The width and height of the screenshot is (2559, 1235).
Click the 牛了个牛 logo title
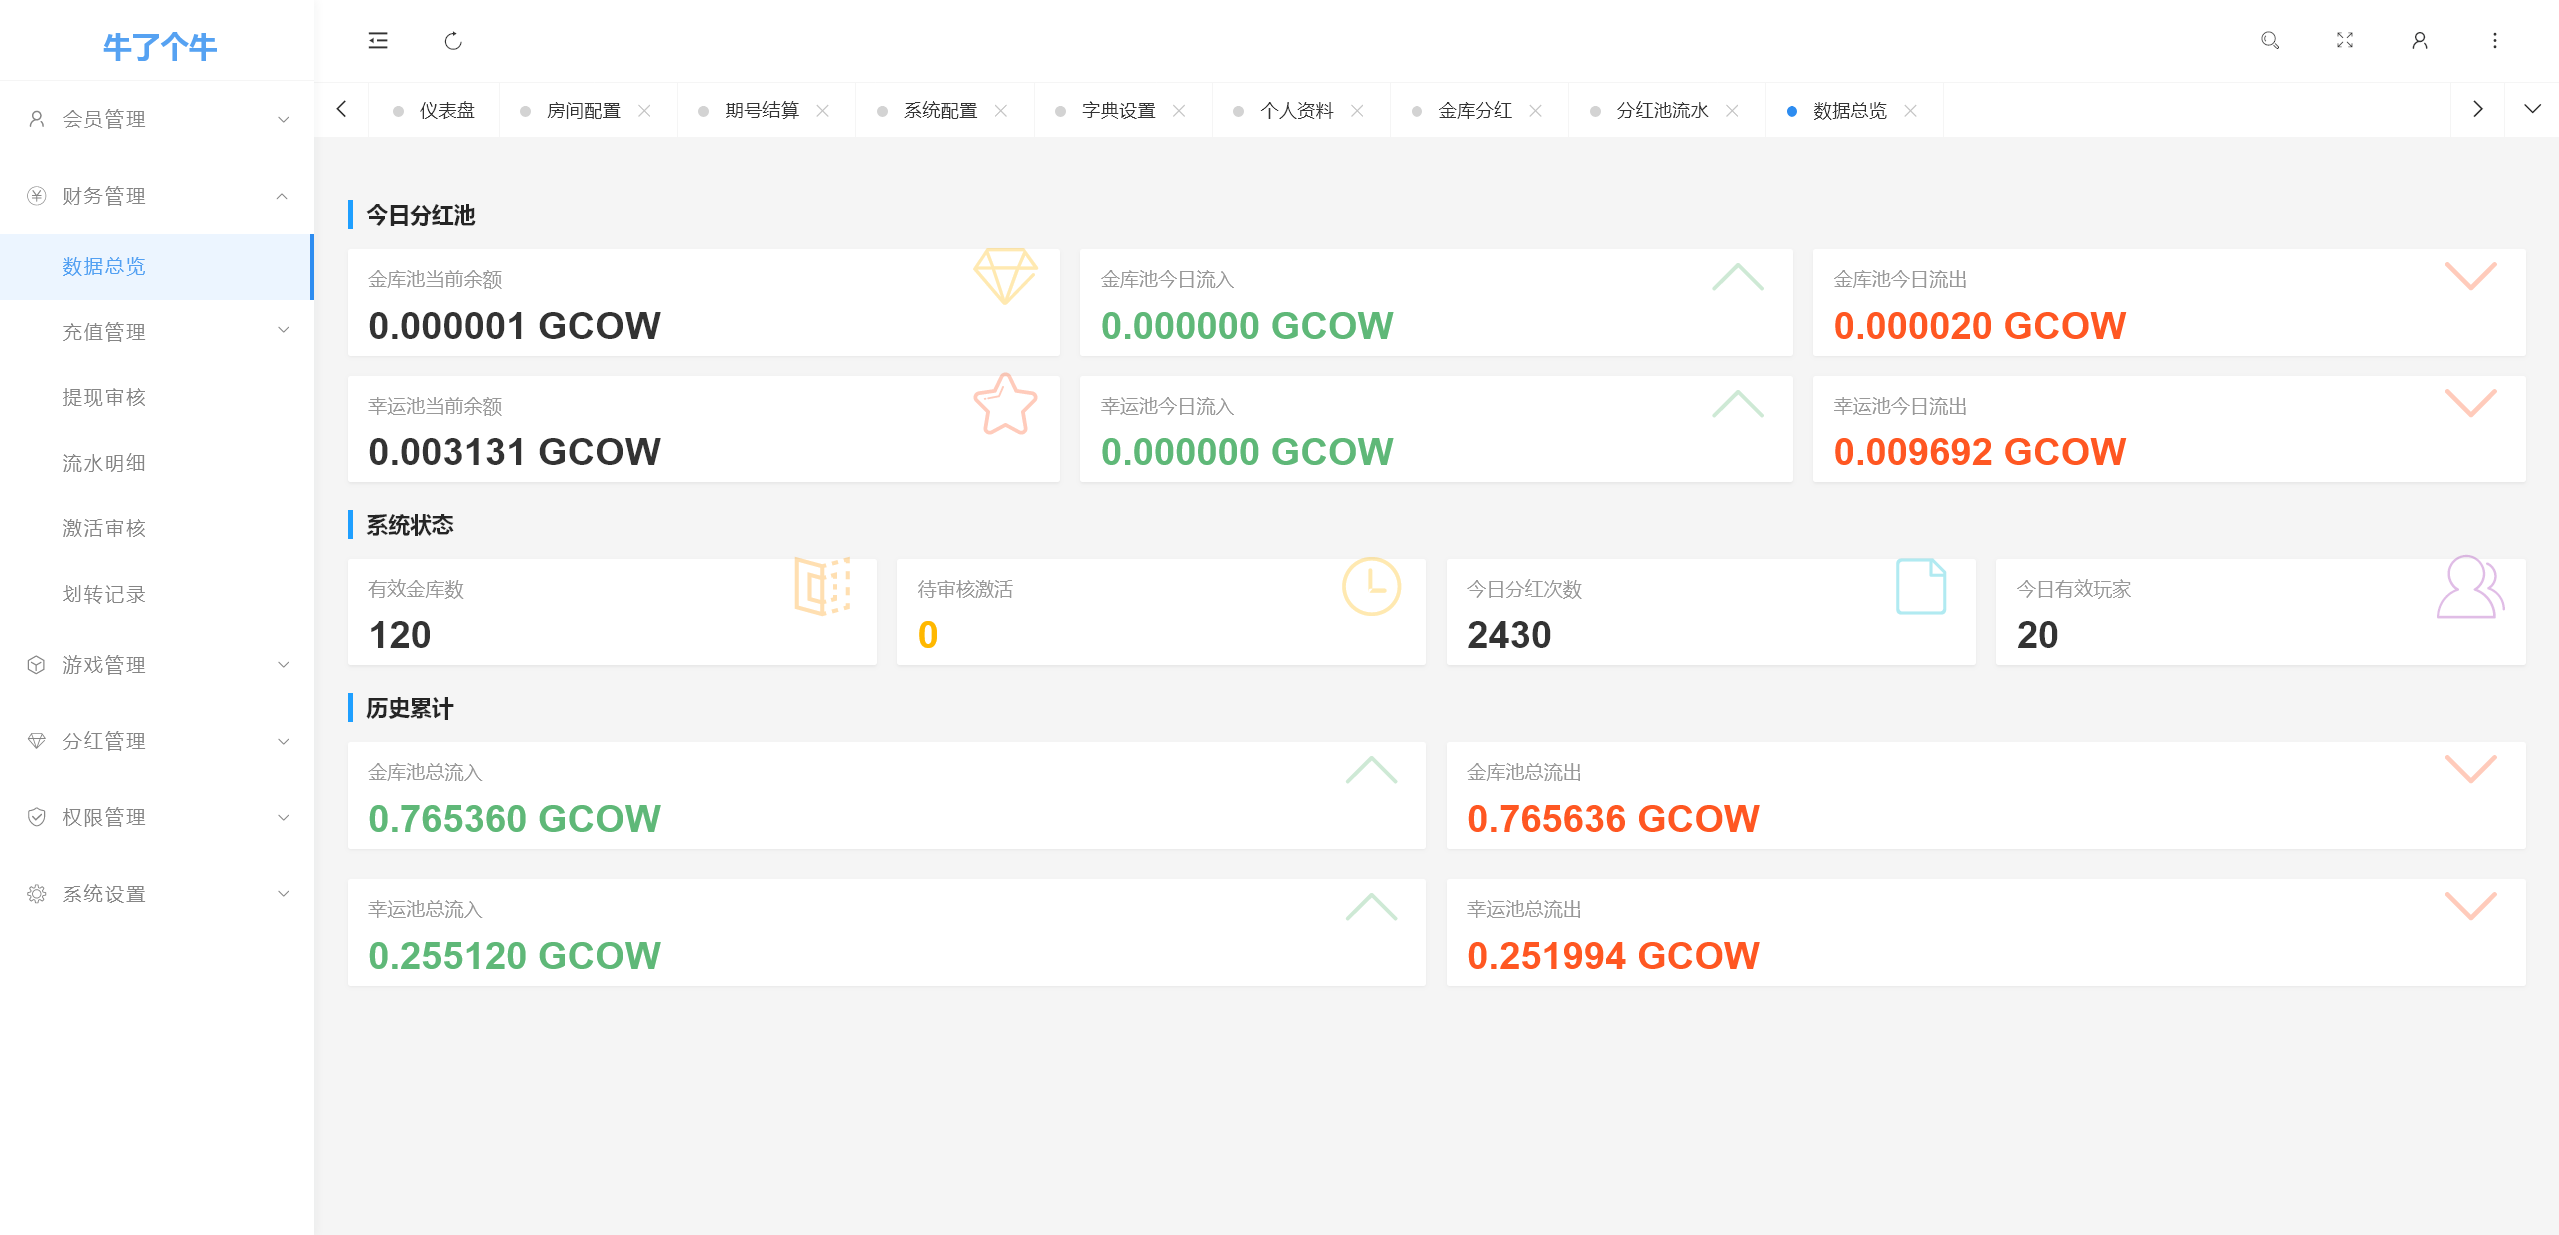click(160, 46)
